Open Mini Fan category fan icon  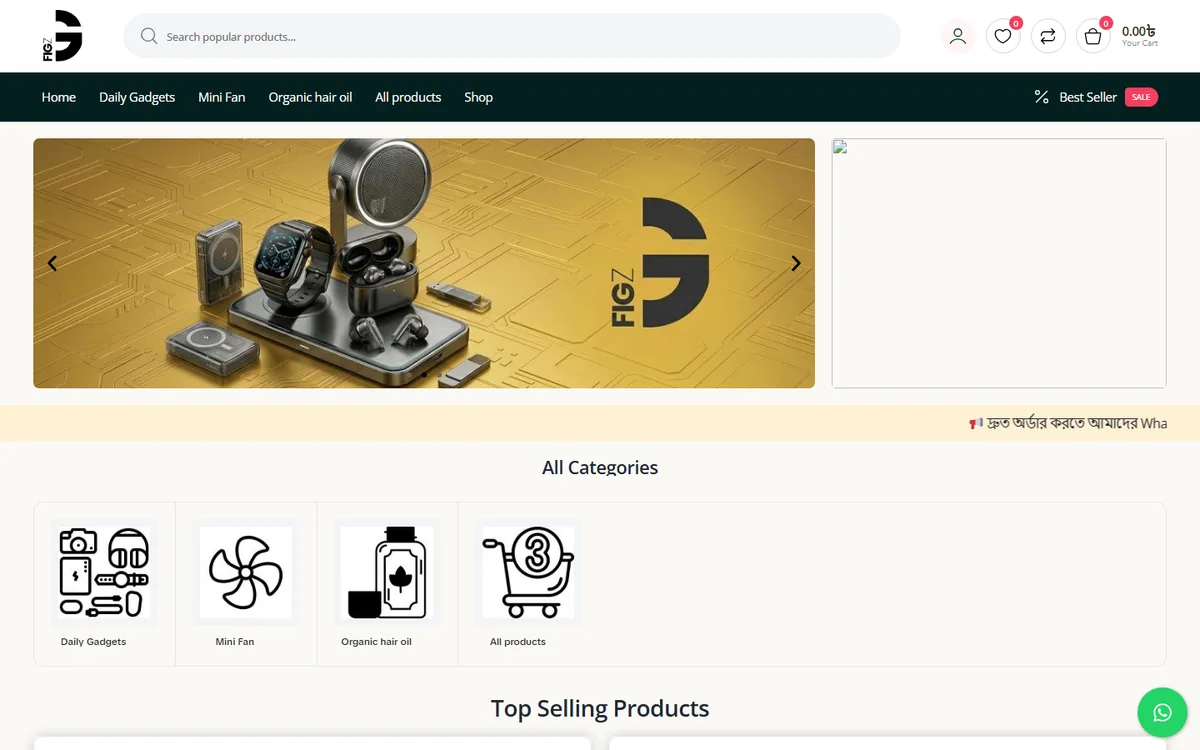click(x=246, y=572)
